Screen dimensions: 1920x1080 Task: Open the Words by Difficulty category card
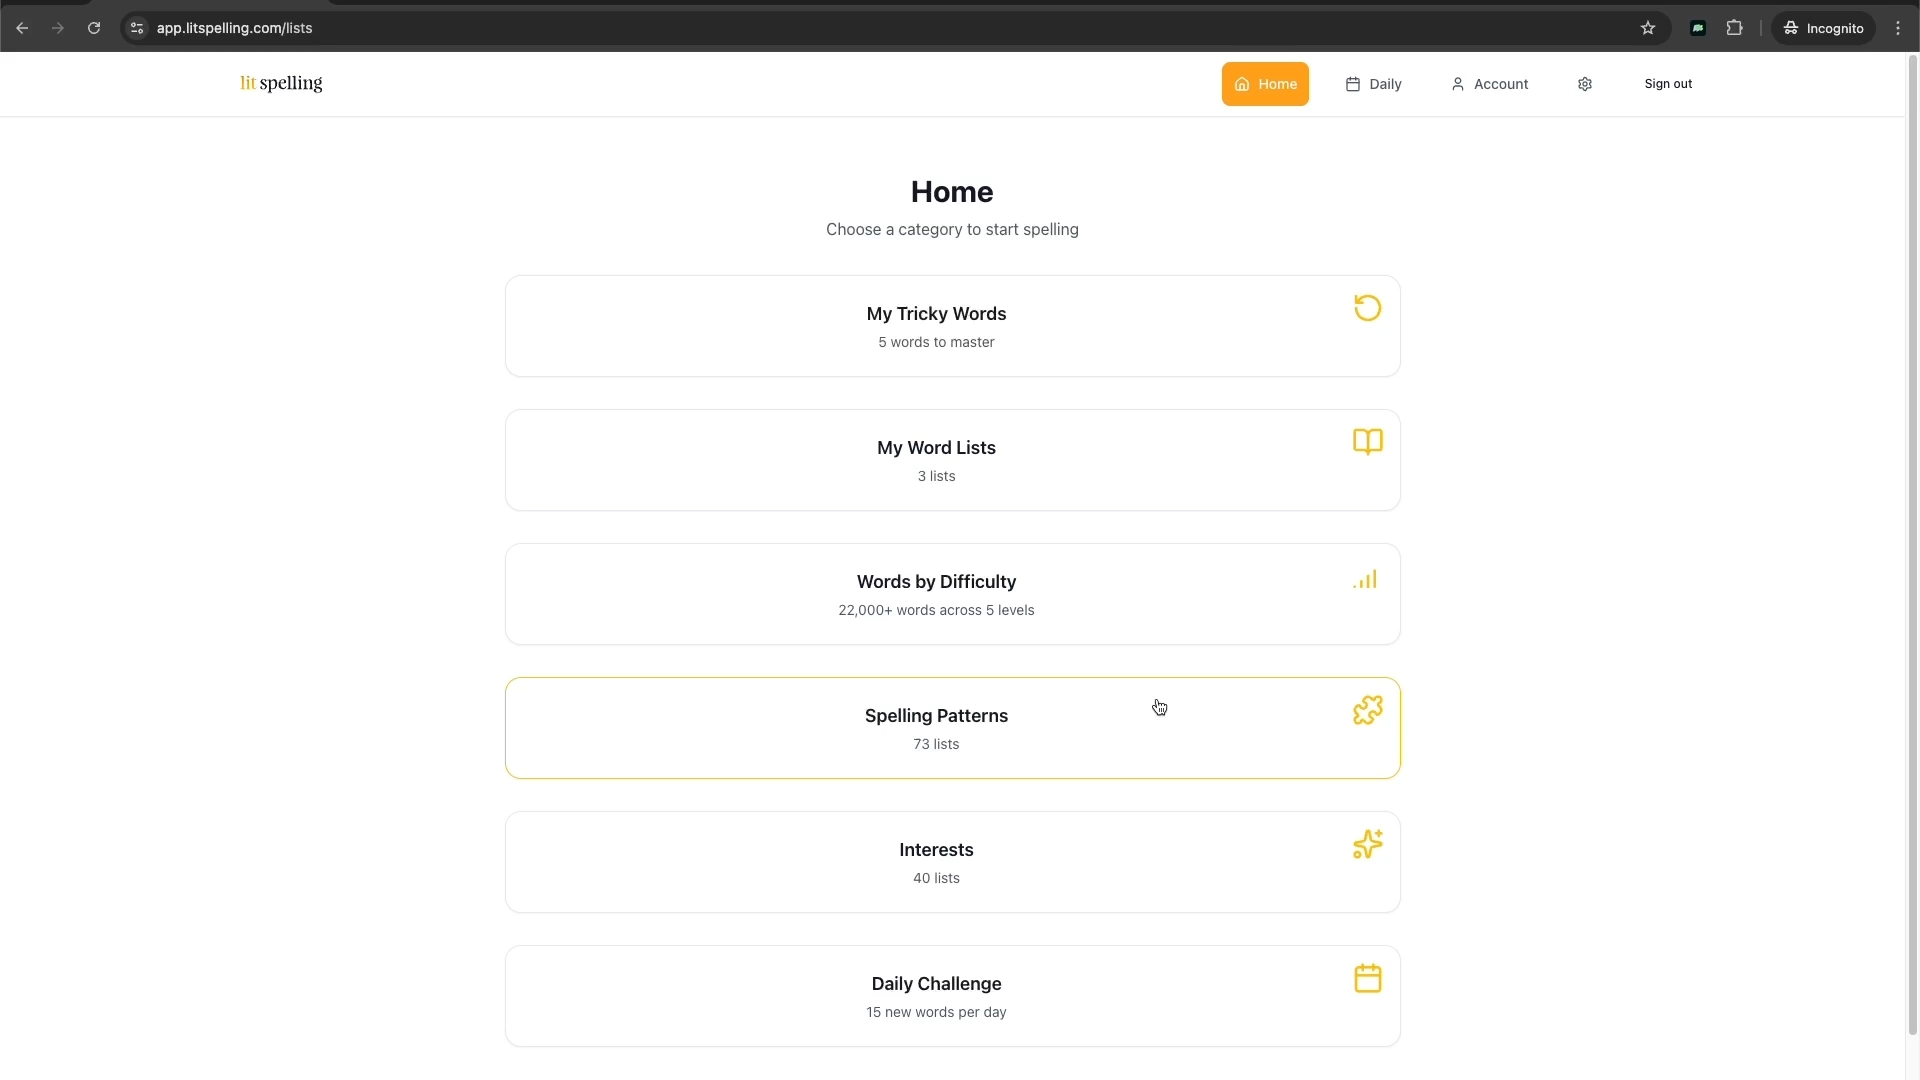(936, 594)
